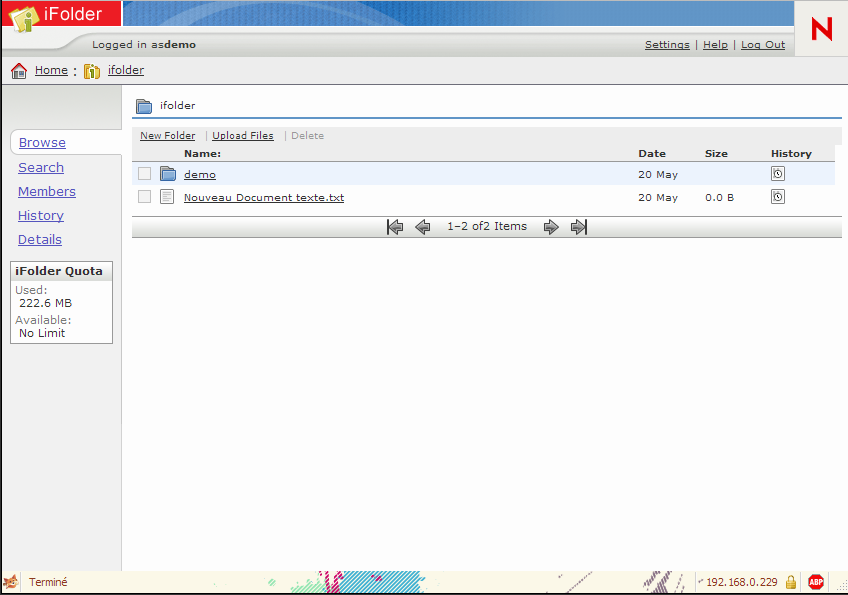Click the iFolder Quota heading
This screenshot has height=595, width=848.
point(58,271)
